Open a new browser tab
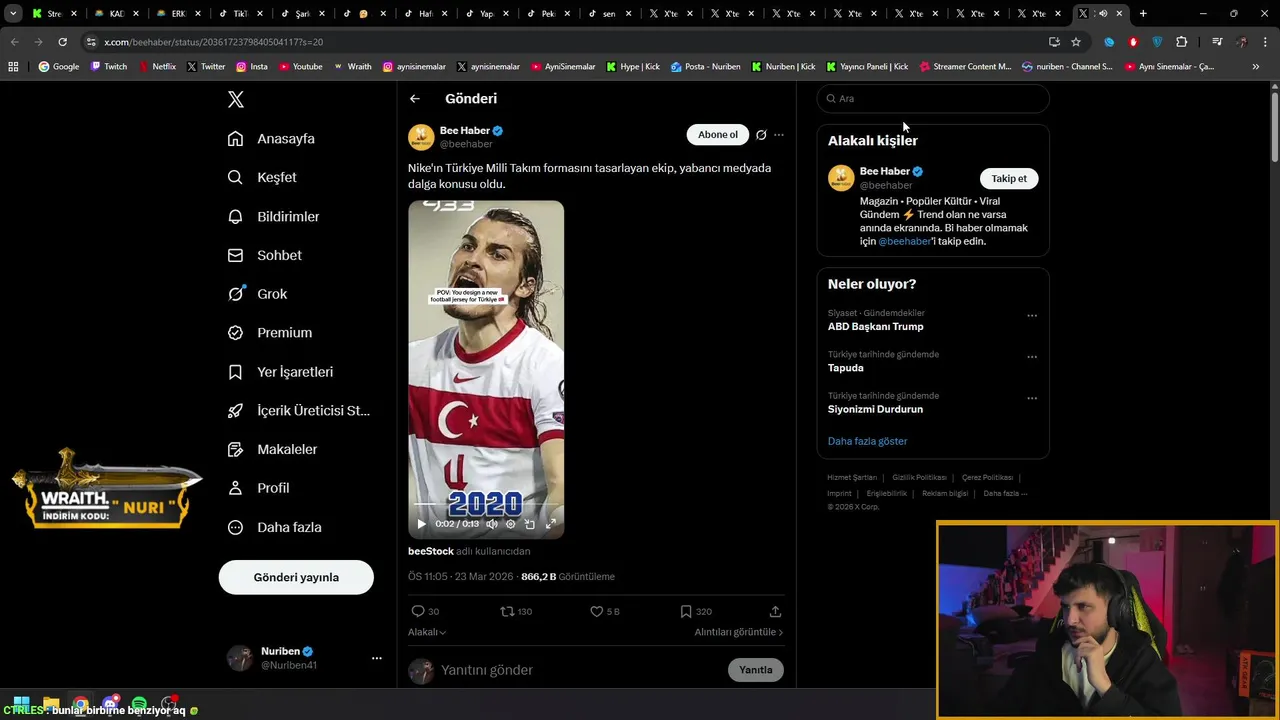1280x720 pixels. [x=1143, y=14]
